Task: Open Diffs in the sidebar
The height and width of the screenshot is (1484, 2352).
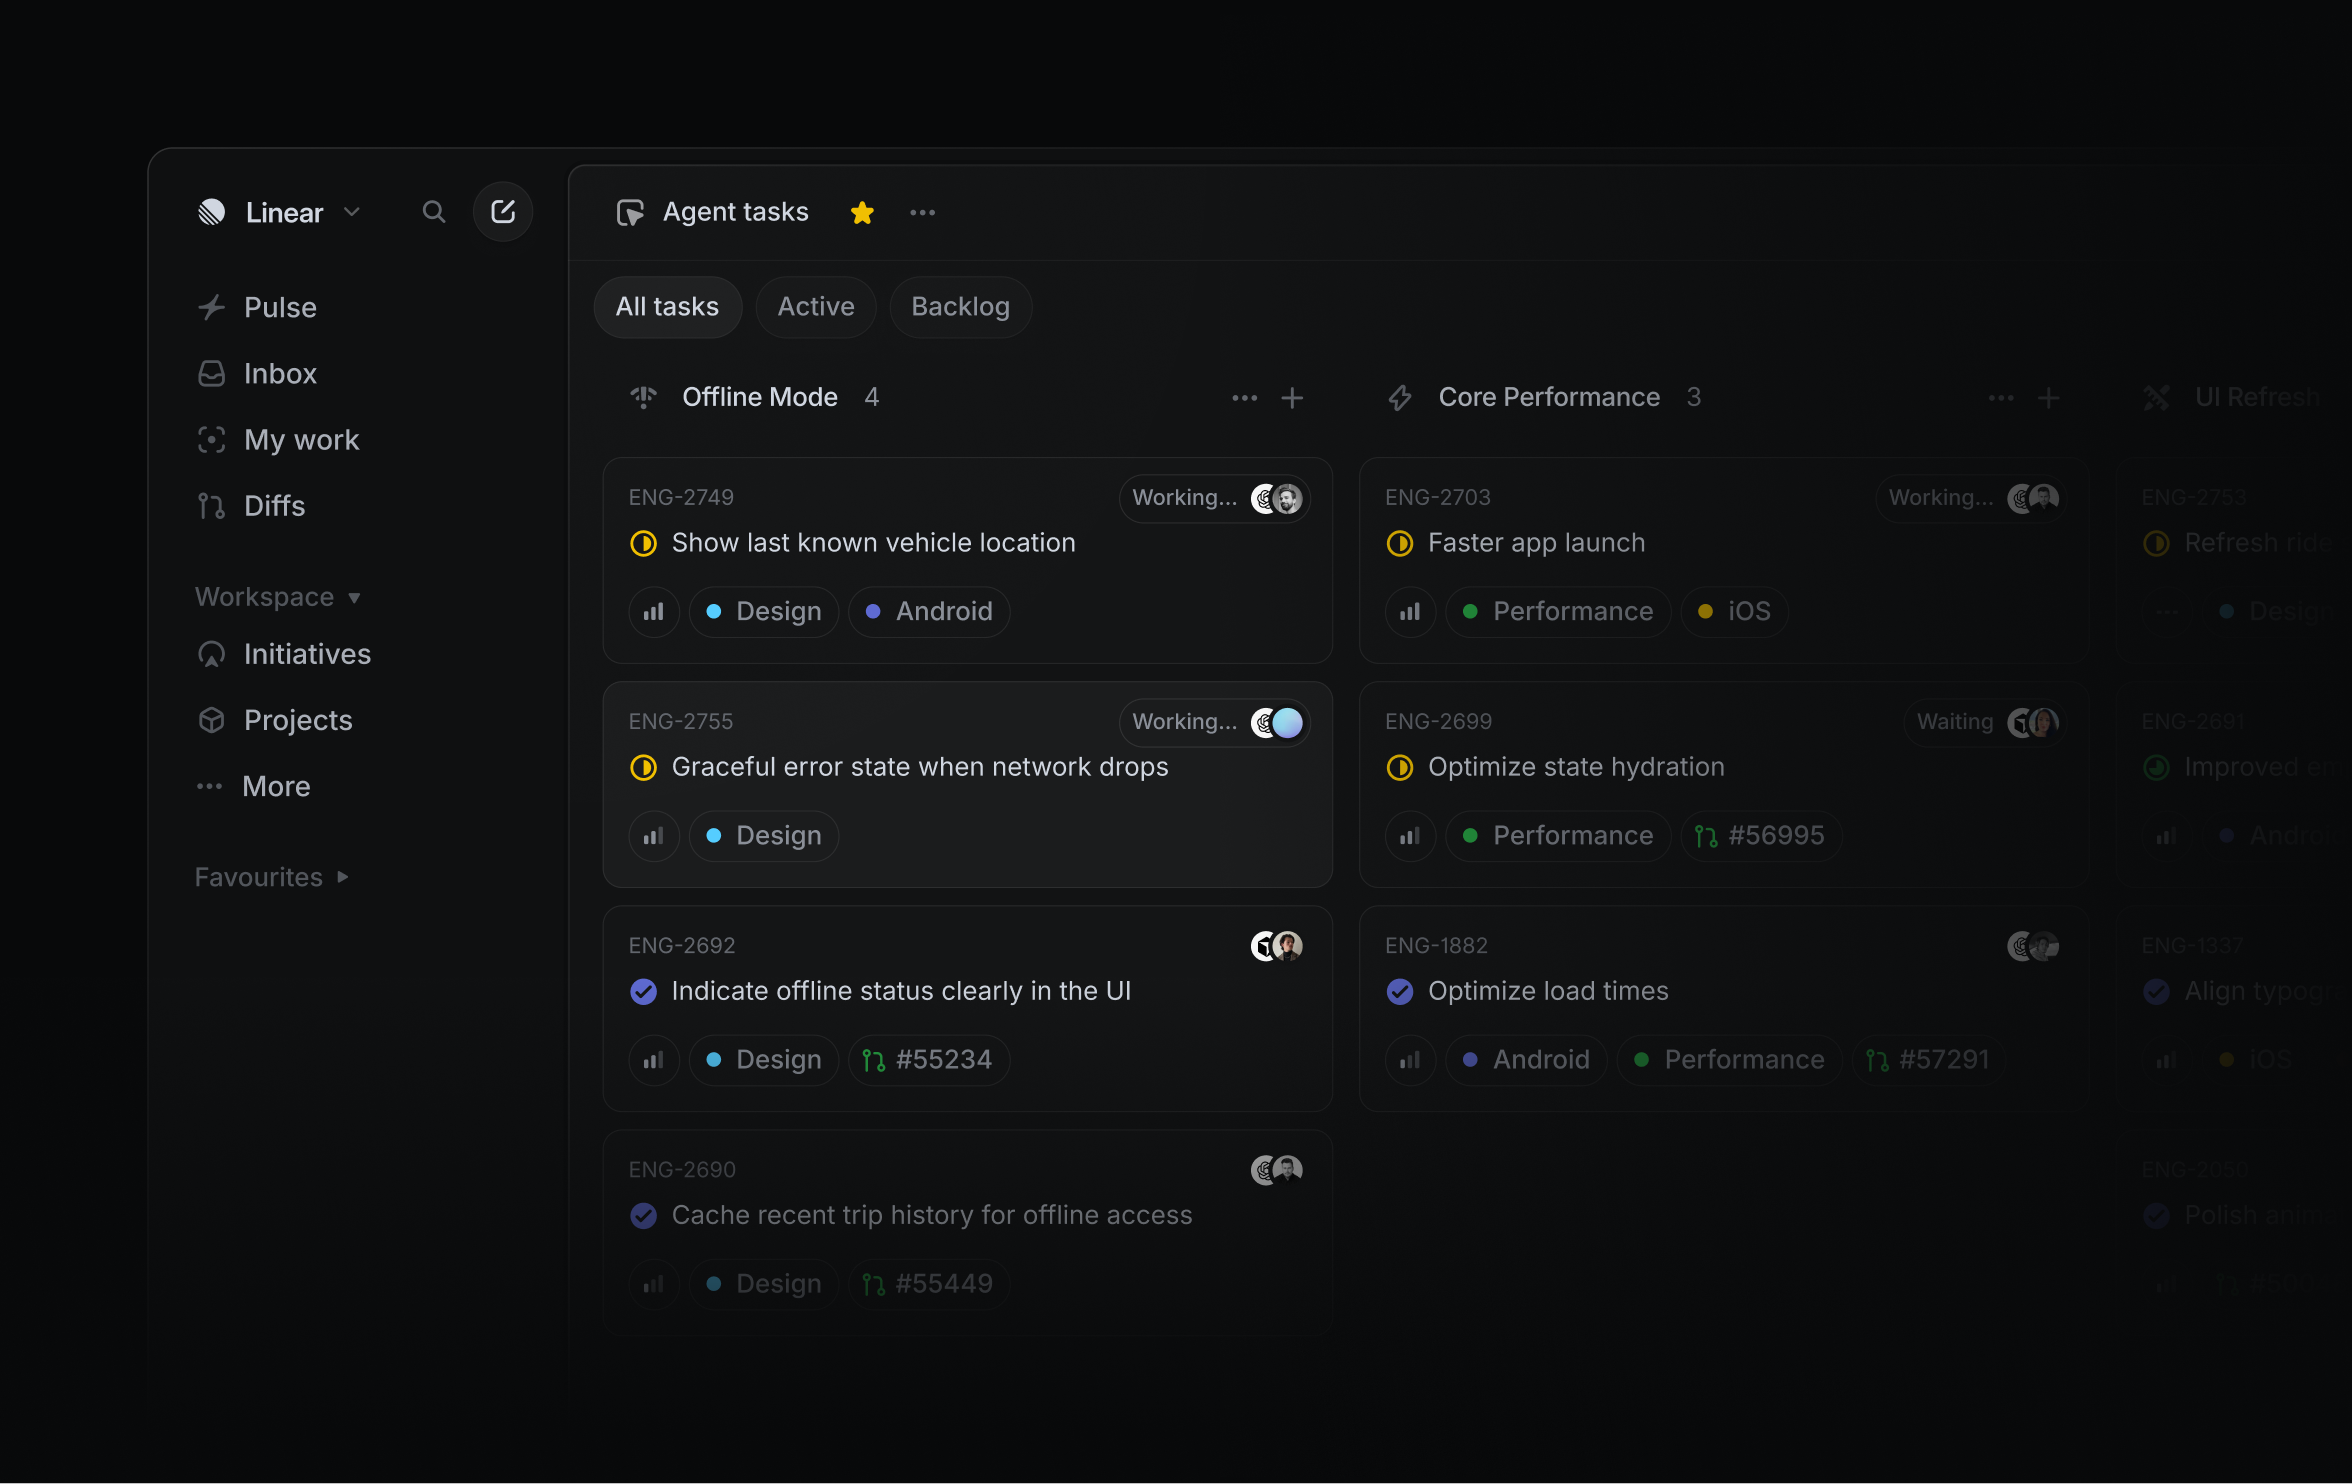Action: click(x=251, y=506)
